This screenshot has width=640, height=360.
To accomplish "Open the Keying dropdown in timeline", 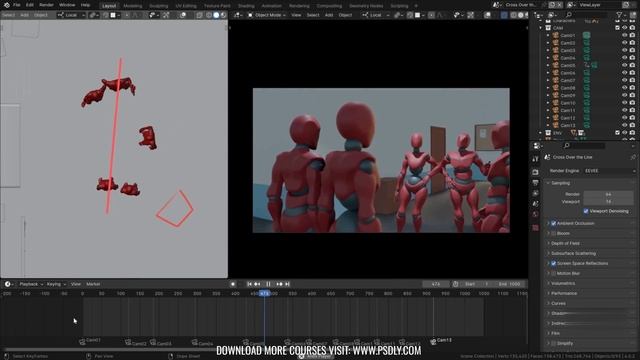I will click(56, 284).
